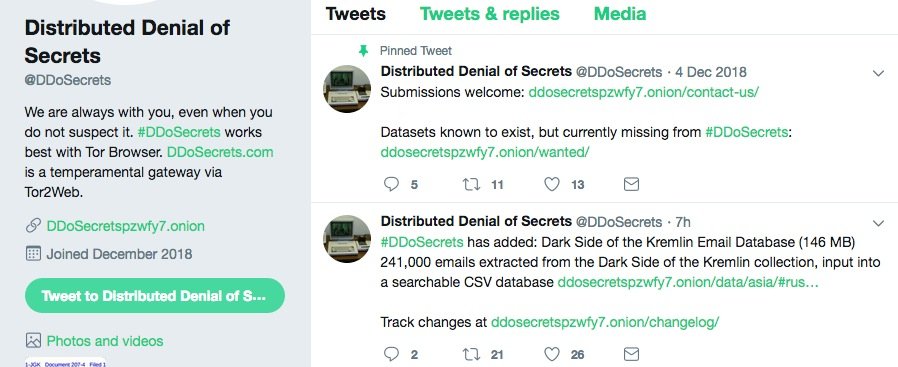Like the Kremlin Email Database tweet

552,354
